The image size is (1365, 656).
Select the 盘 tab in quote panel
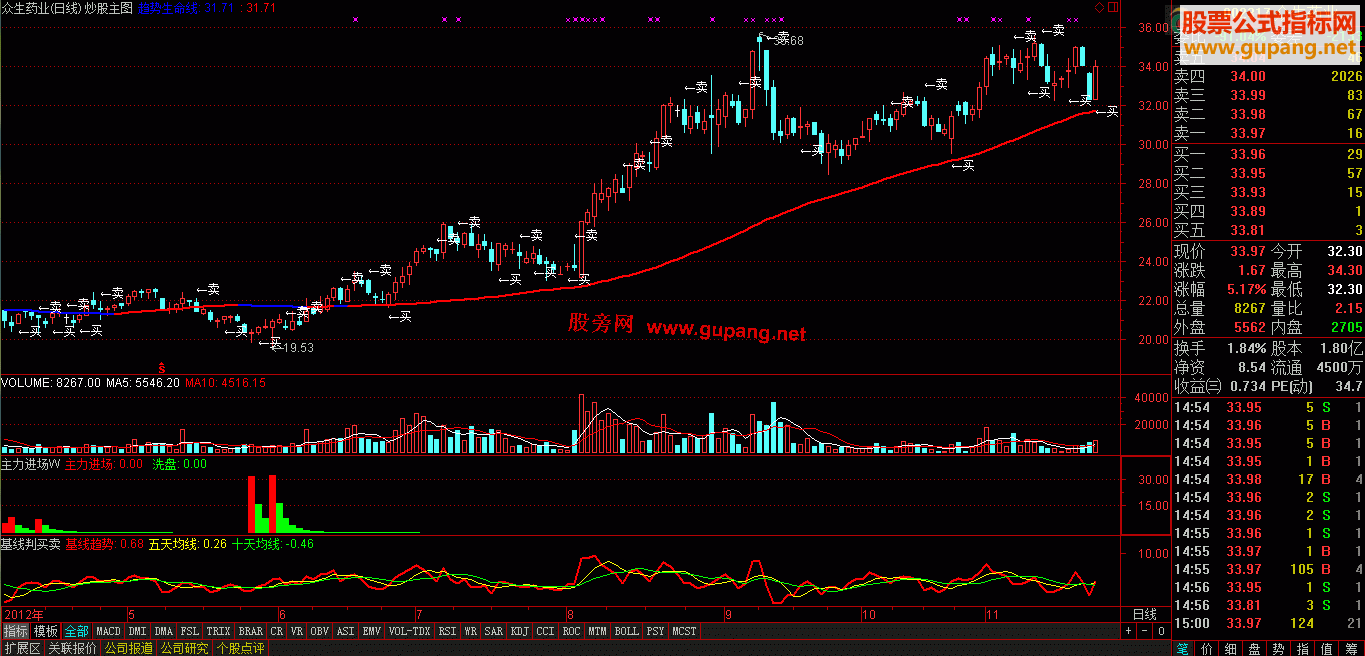pos(1255,648)
